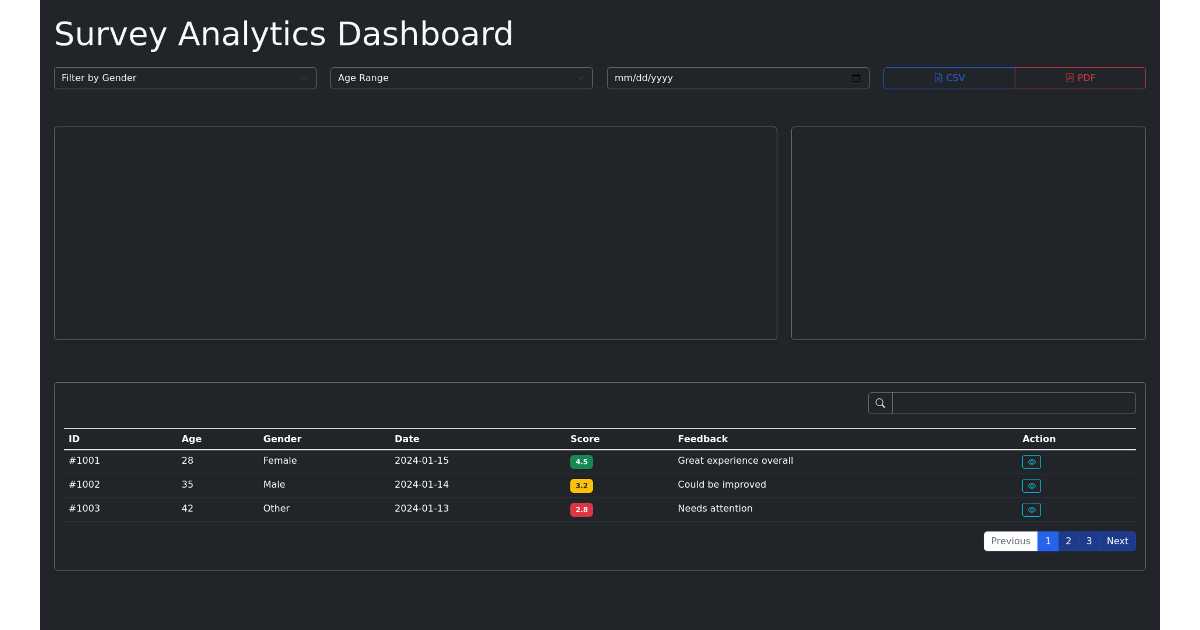Click the green 4.5 score badge

coord(581,462)
